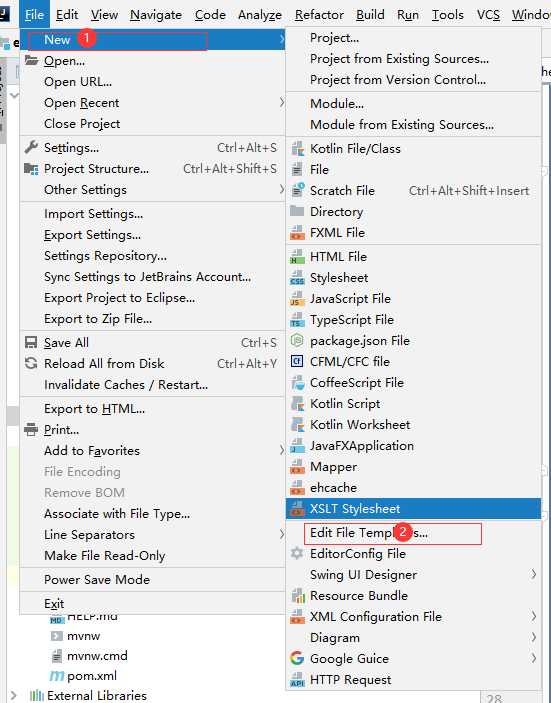Click the Kotlin Worksheet icon
551x703 pixels.
pos(297,425)
